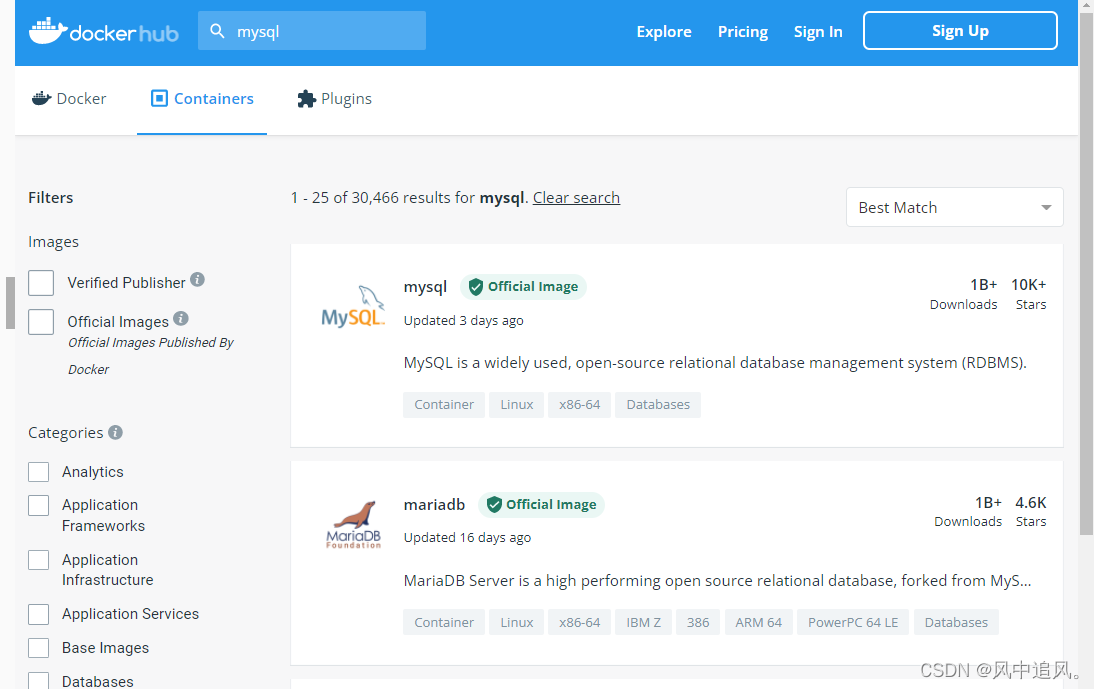The height and width of the screenshot is (689, 1094).
Task: Click the mariadb Official Image shield badge
Action: click(x=541, y=504)
